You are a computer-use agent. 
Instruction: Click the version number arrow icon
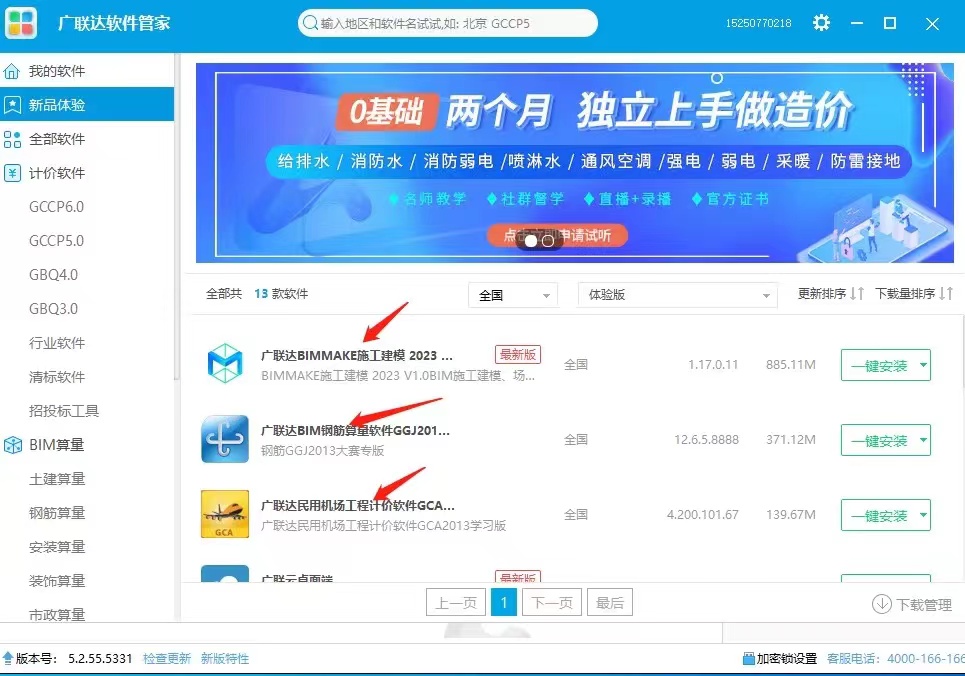tap(7, 659)
